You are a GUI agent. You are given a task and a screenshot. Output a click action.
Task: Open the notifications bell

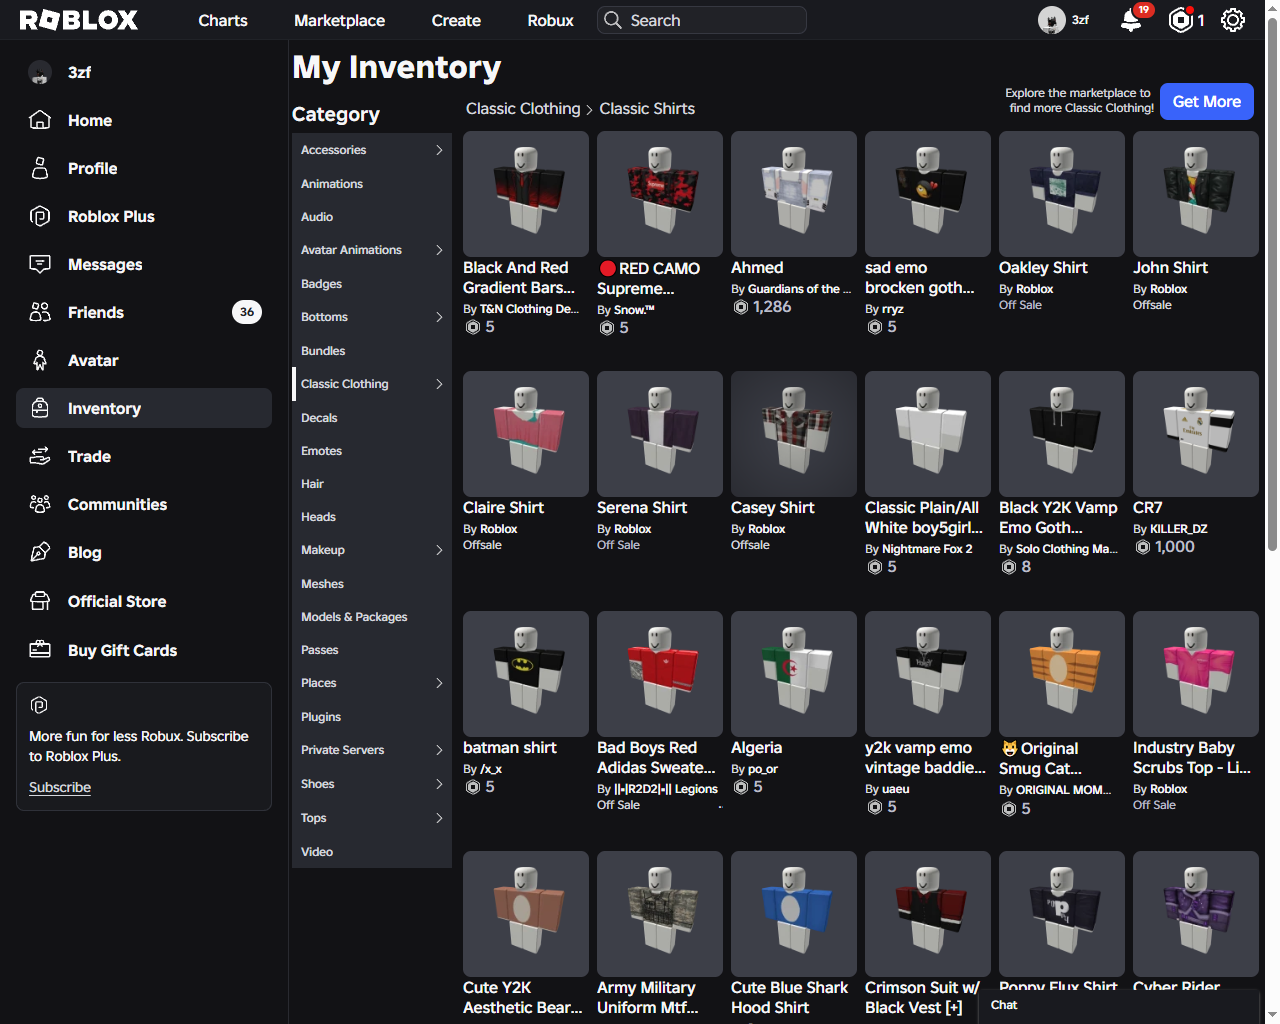point(1131,20)
